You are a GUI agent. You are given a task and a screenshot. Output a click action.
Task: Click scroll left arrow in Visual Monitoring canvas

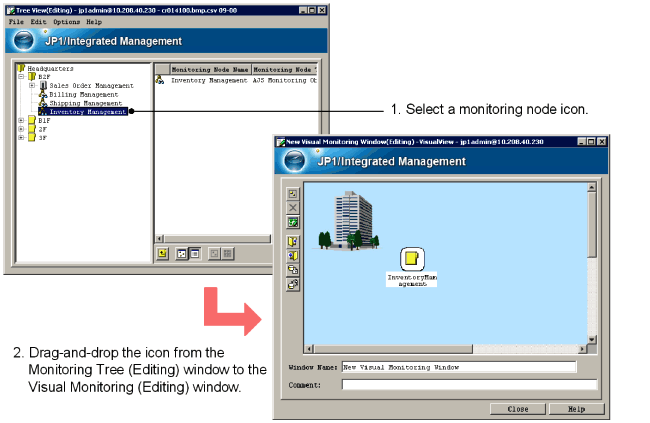coord(309,349)
